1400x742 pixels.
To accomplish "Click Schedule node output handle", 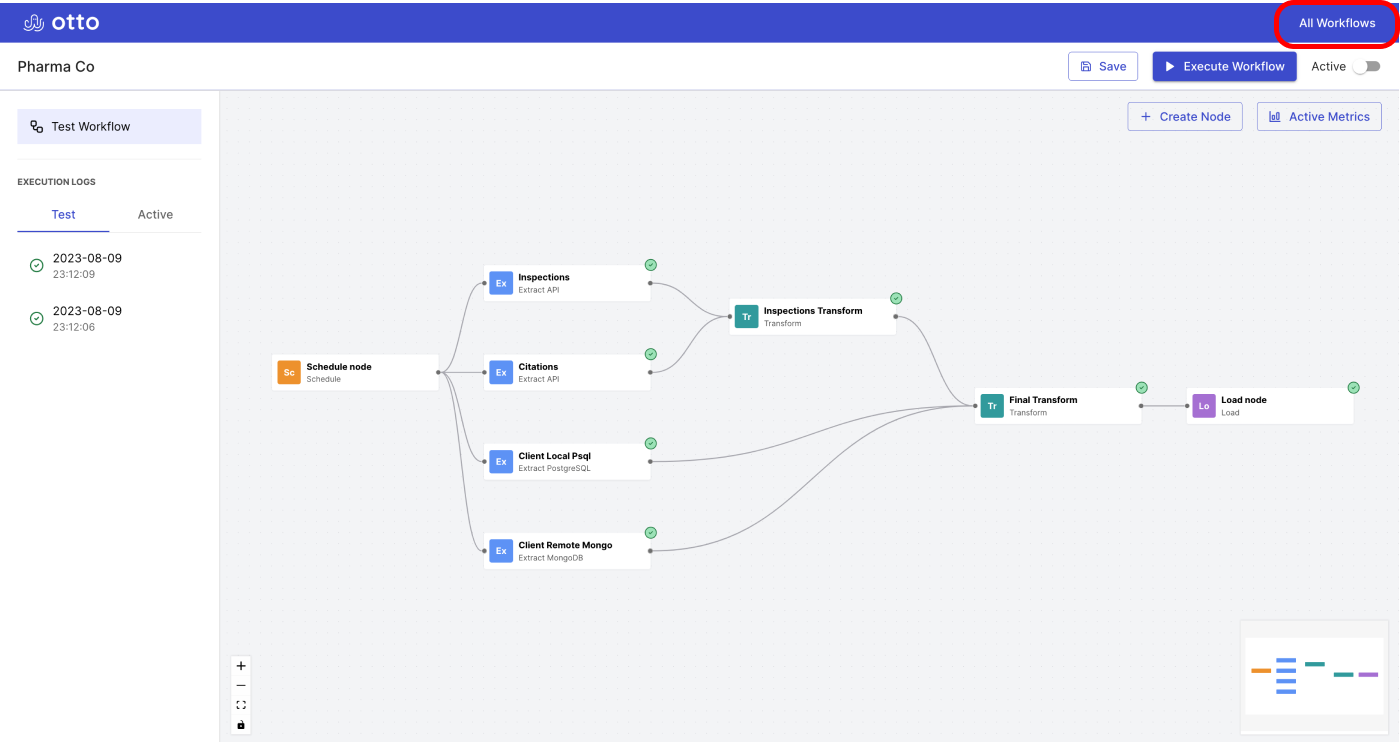I will pyautogui.click(x=439, y=372).
